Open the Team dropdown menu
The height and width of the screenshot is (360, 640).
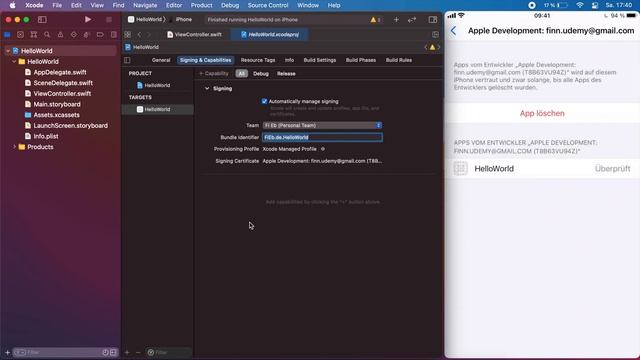click(322, 125)
